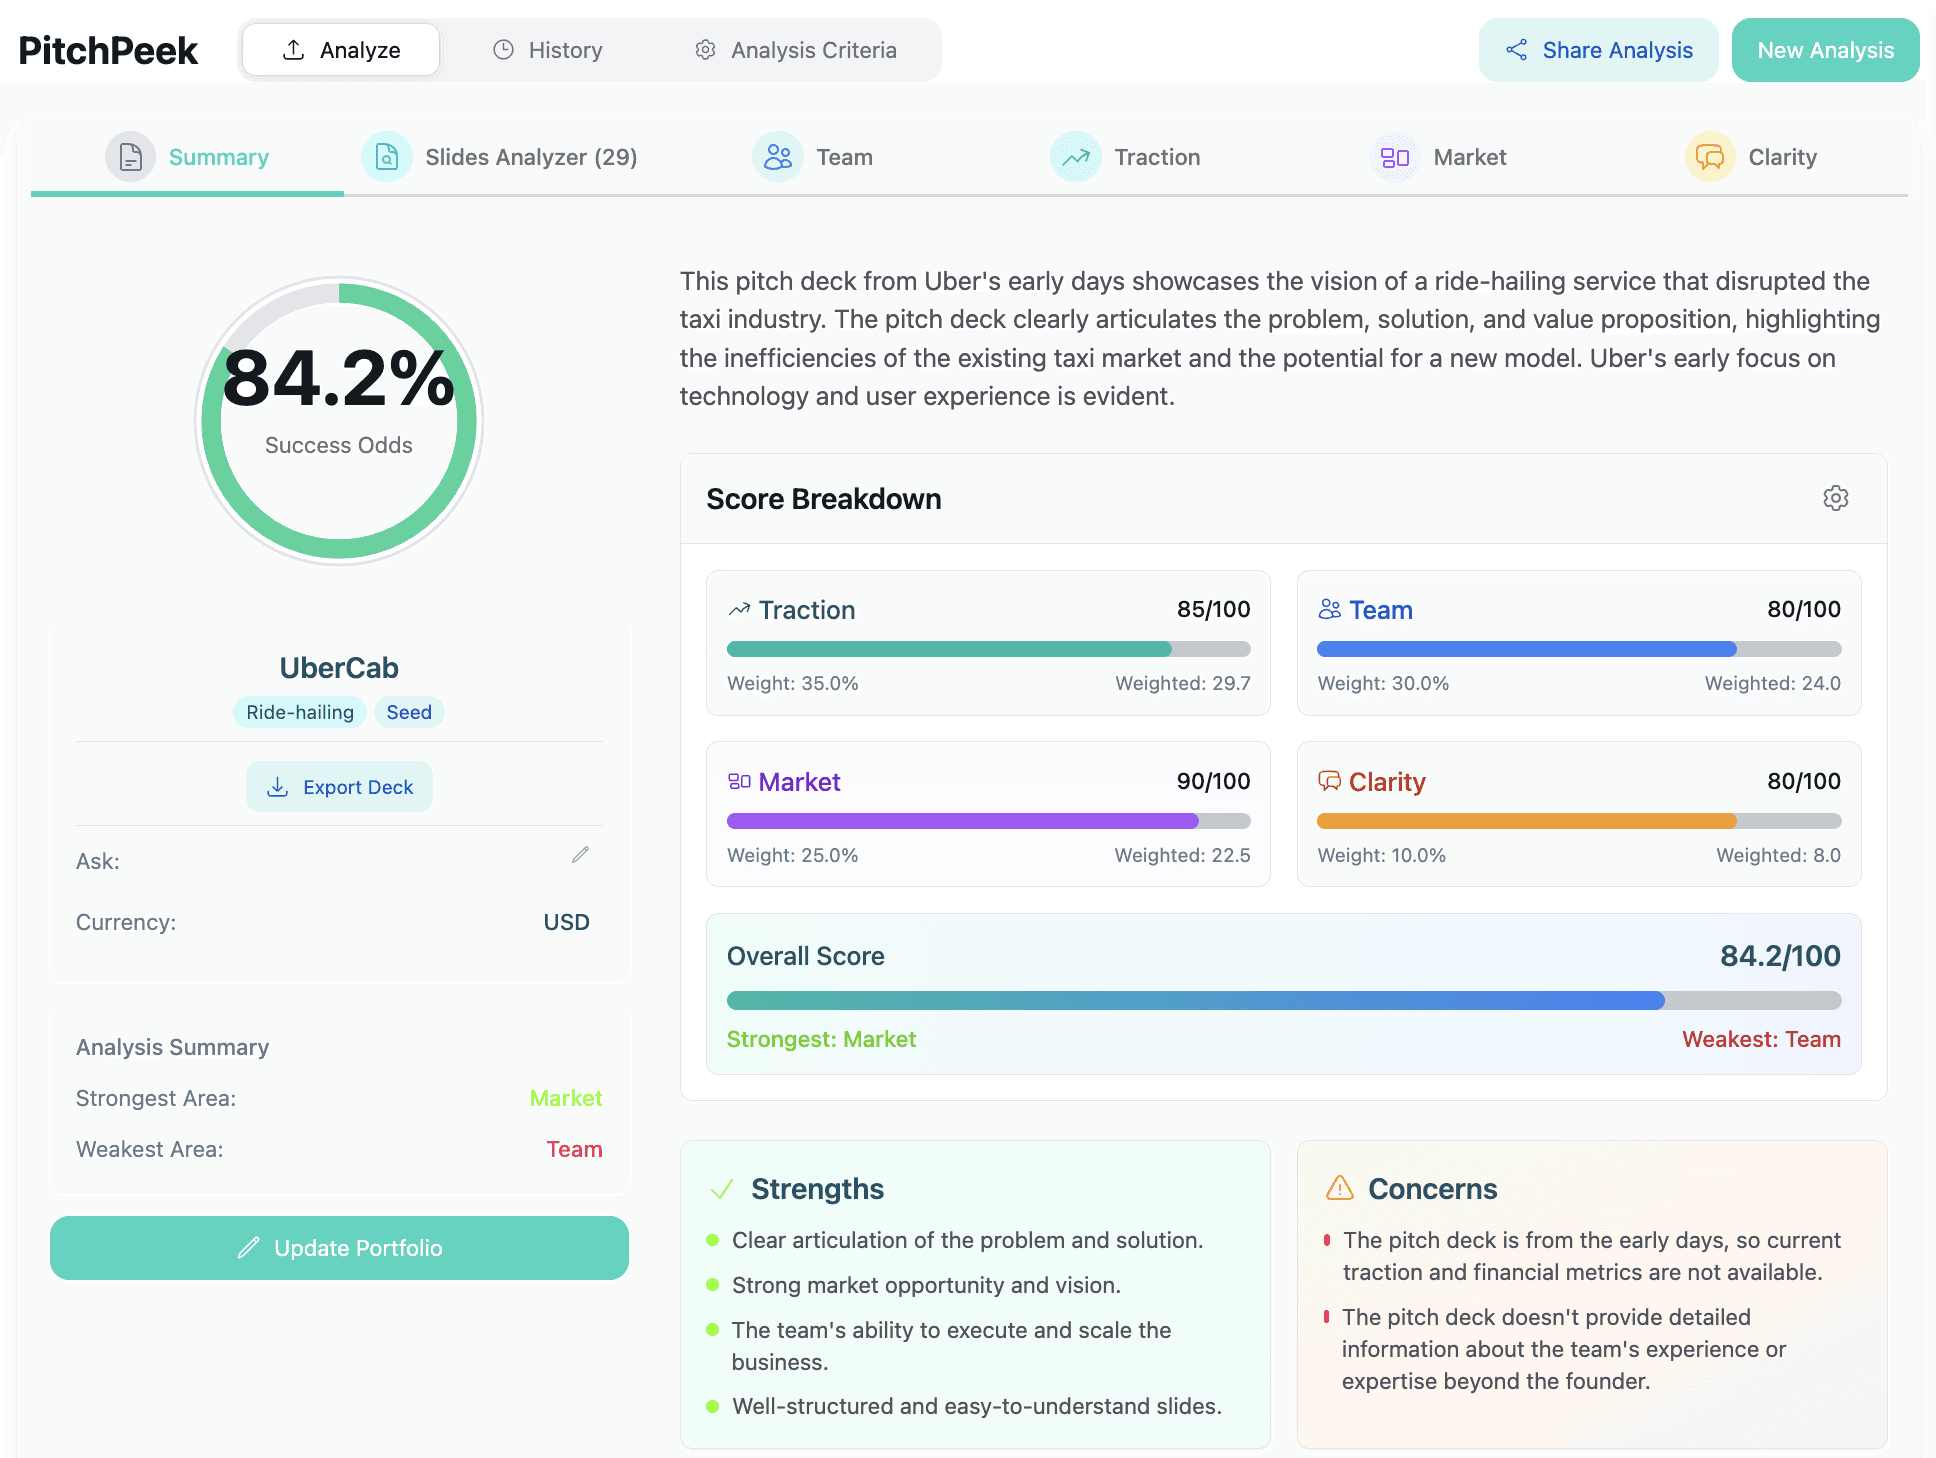
Task: Open the Analysis Criteria tab
Action: click(795, 50)
